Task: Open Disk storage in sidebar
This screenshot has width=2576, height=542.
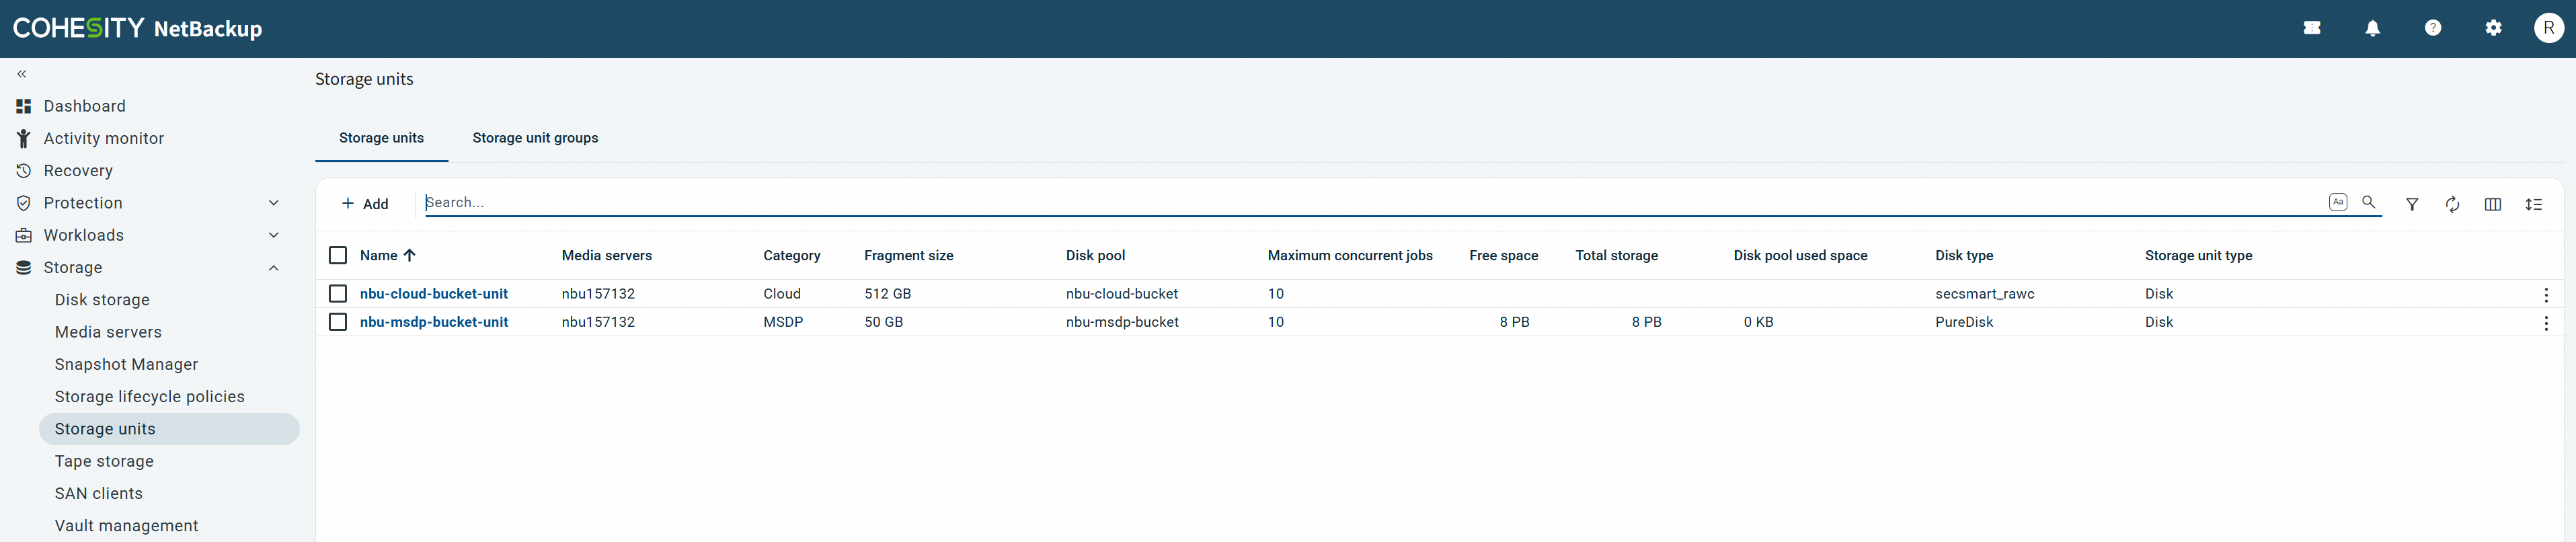Action: (102, 300)
